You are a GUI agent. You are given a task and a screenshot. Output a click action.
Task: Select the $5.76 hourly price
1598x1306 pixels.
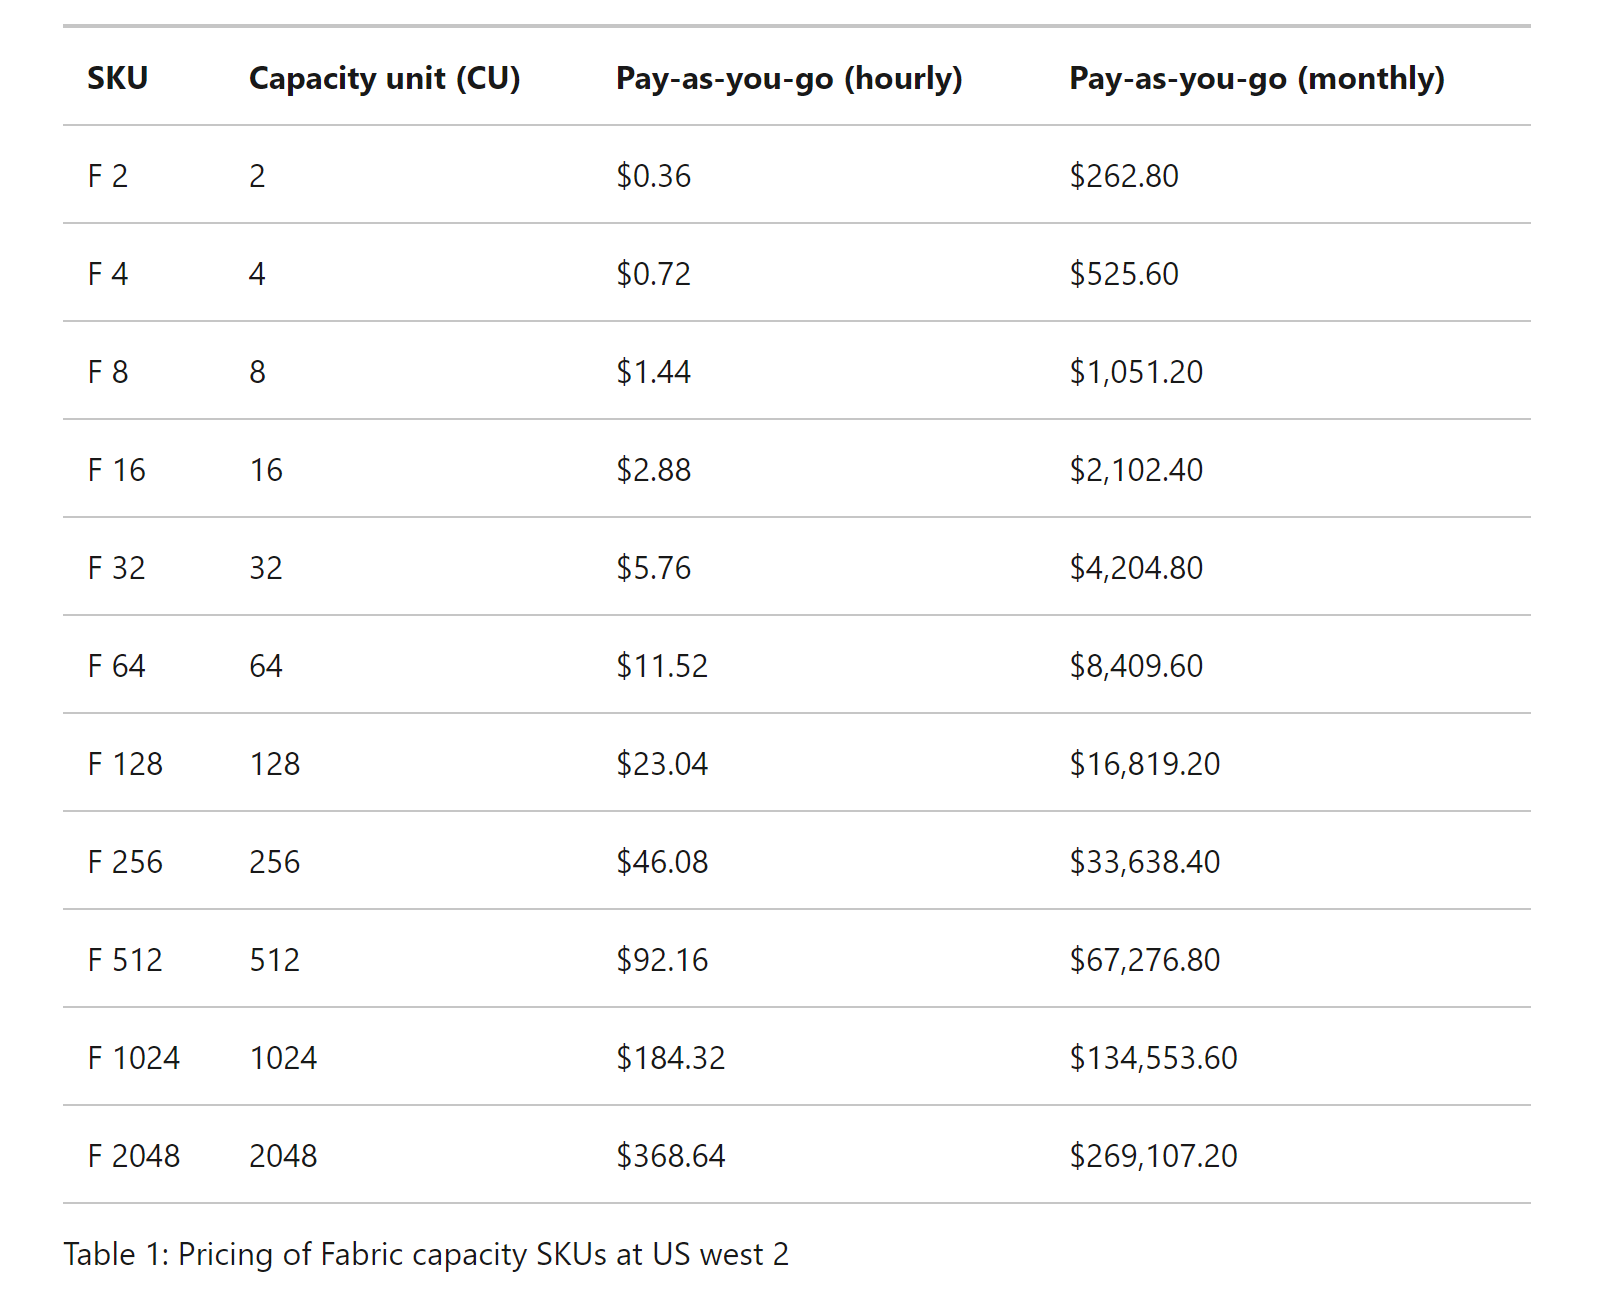pyautogui.click(x=653, y=568)
